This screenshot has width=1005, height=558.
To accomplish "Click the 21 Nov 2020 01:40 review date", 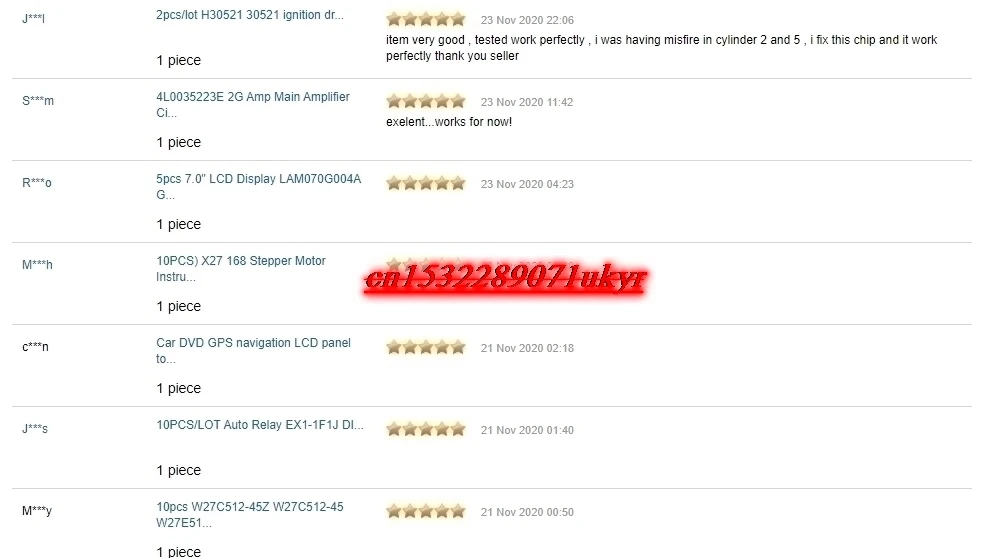I will [527, 430].
